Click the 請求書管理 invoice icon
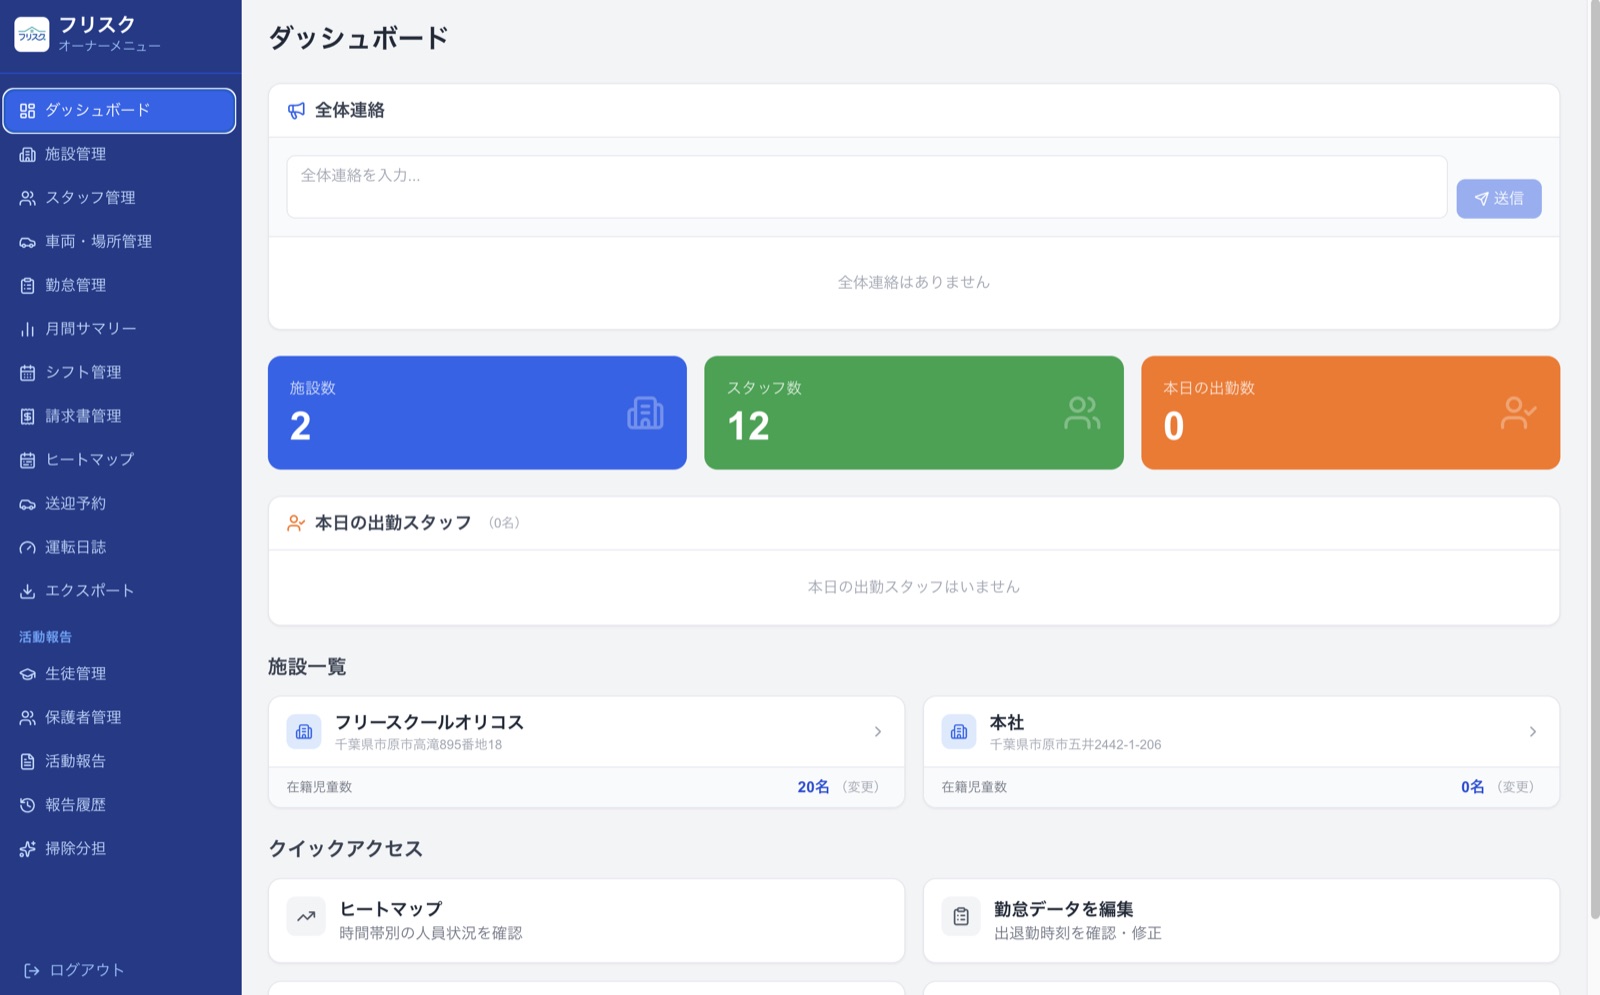 pyautogui.click(x=27, y=416)
